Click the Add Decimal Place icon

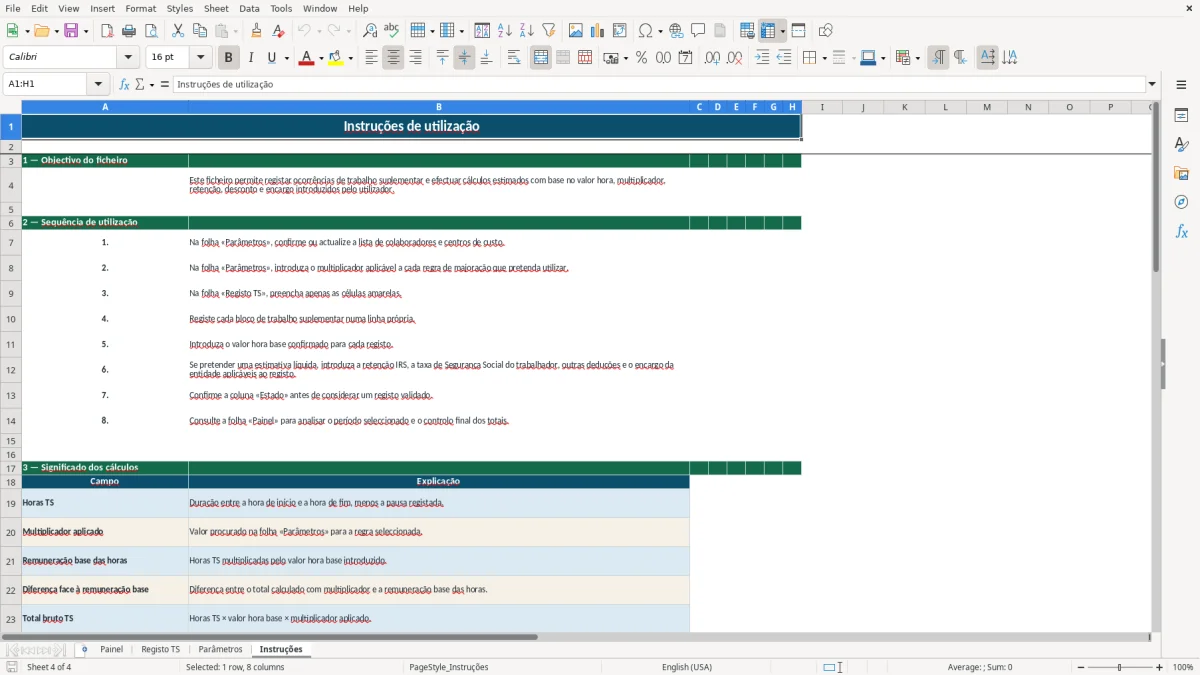coord(713,58)
